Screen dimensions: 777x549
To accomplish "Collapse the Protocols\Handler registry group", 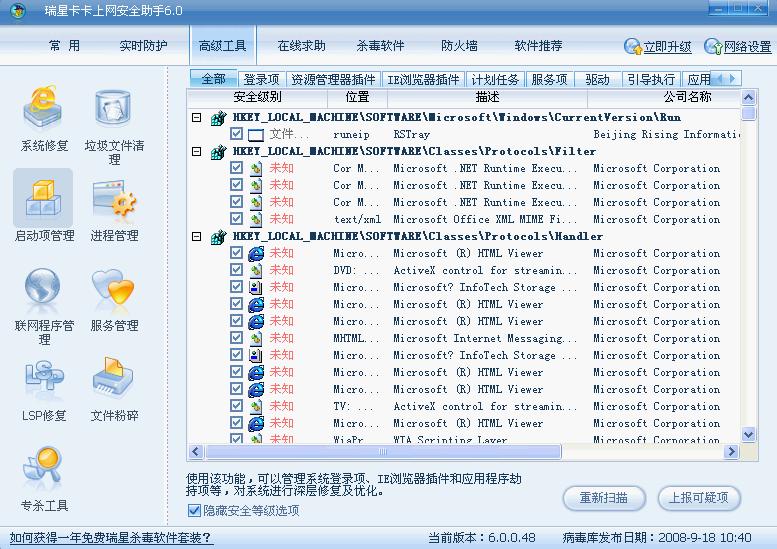I will pyautogui.click(x=197, y=236).
